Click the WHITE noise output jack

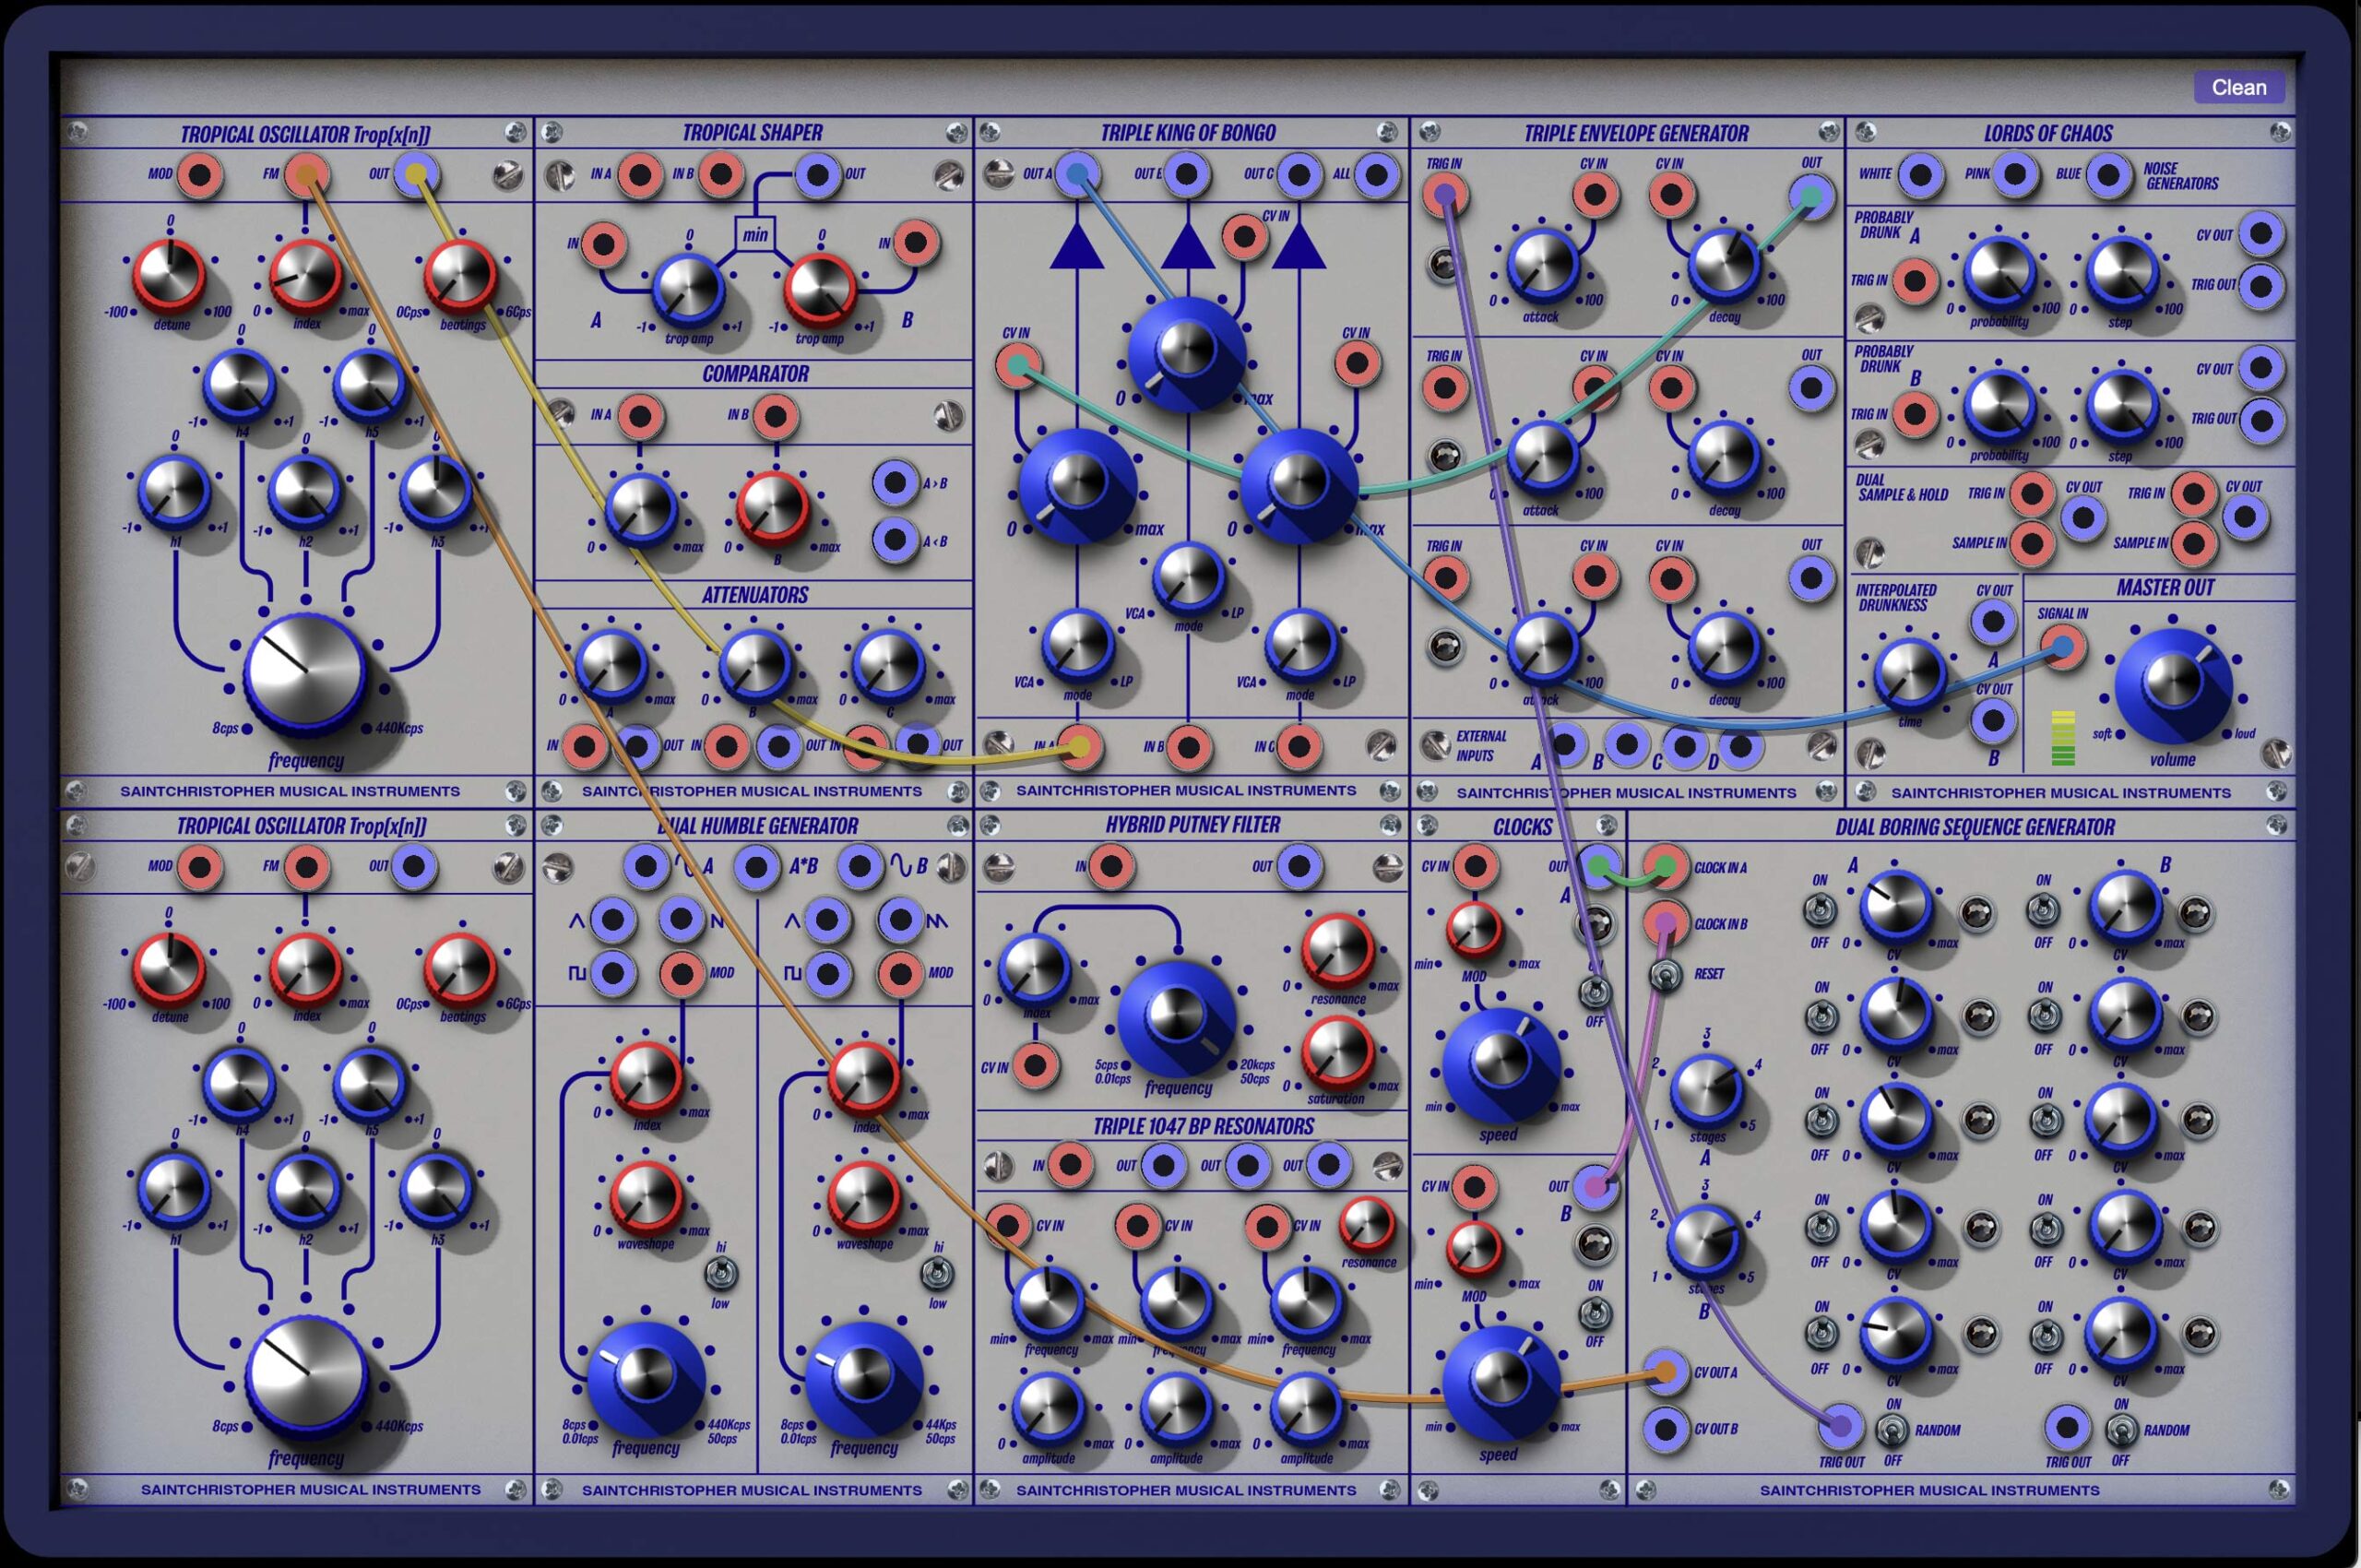(x=1920, y=175)
